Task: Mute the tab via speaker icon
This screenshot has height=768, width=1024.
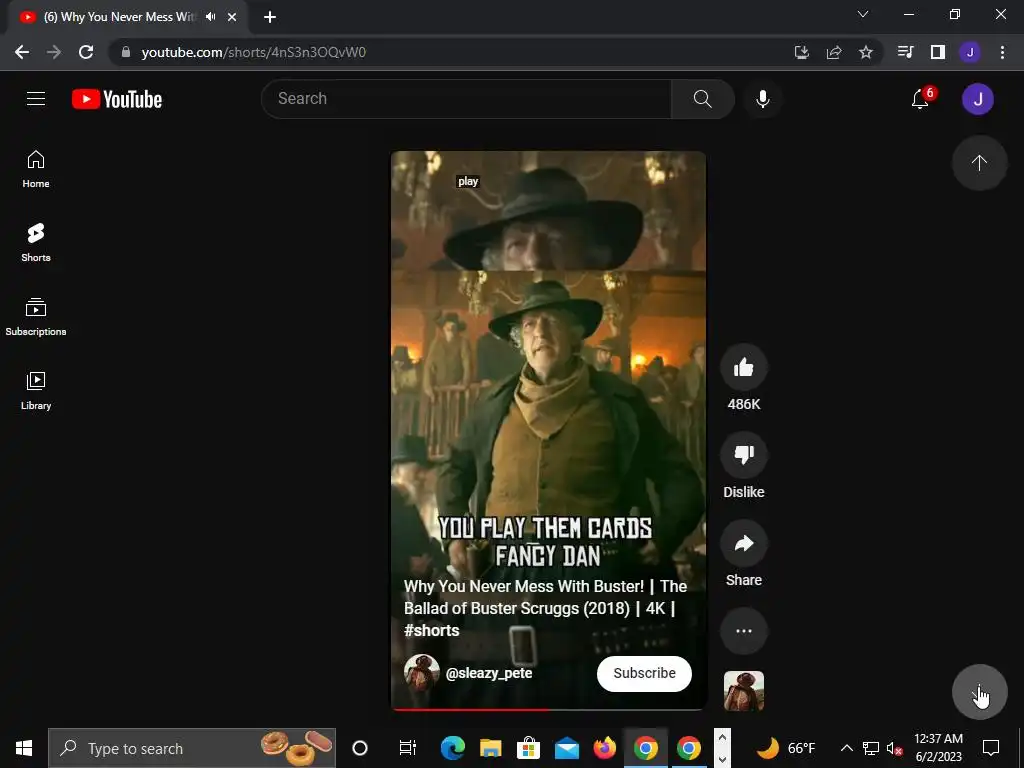Action: click(210, 17)
